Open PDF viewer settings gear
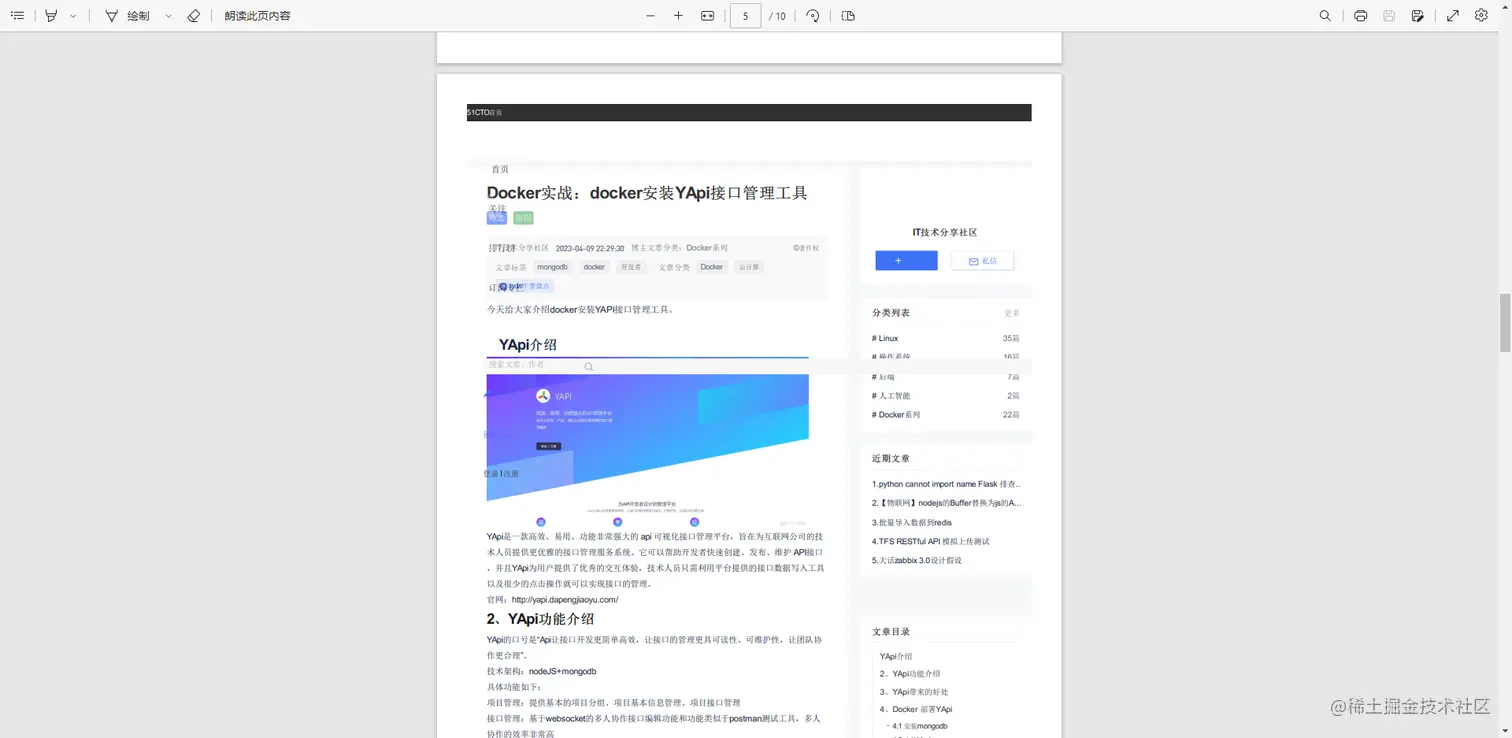The image size is (1512, 738). (x=1481, y=16)
